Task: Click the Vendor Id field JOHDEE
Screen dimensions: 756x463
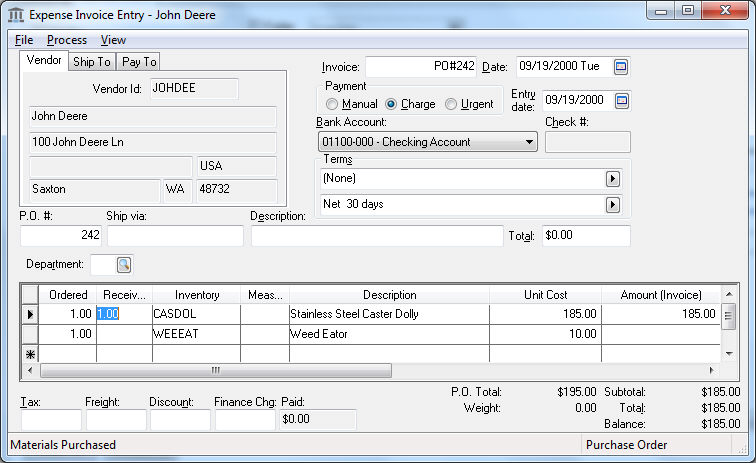Action: click(x=194, y=89)
